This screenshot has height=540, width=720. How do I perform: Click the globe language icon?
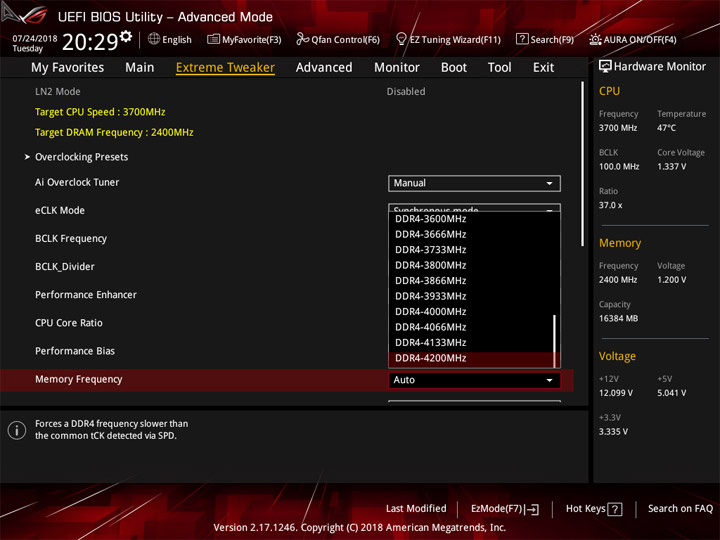[154, 39]
